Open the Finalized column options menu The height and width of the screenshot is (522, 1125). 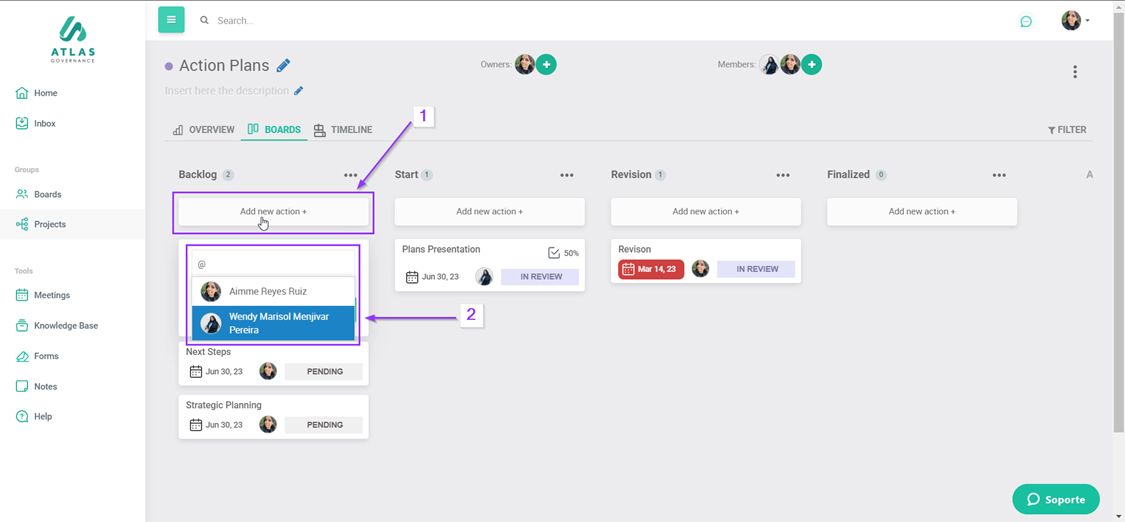(999, 175)
